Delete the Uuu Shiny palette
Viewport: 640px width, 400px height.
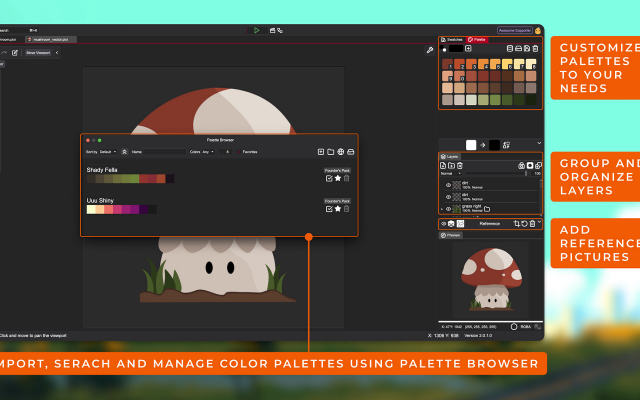click(x=347, y=209)
